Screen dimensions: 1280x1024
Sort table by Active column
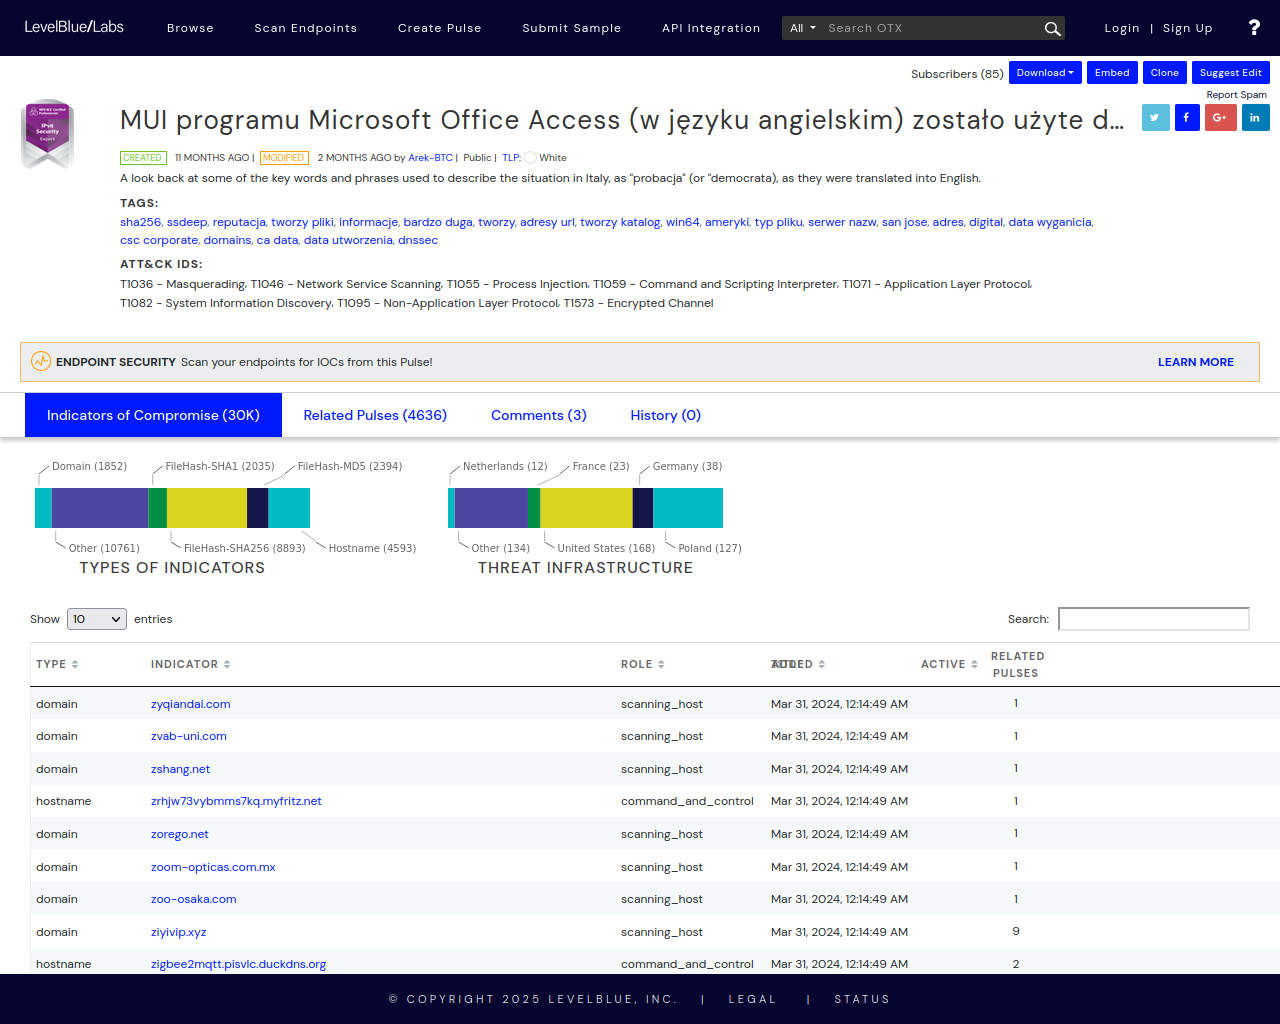(x=949, y=664)
